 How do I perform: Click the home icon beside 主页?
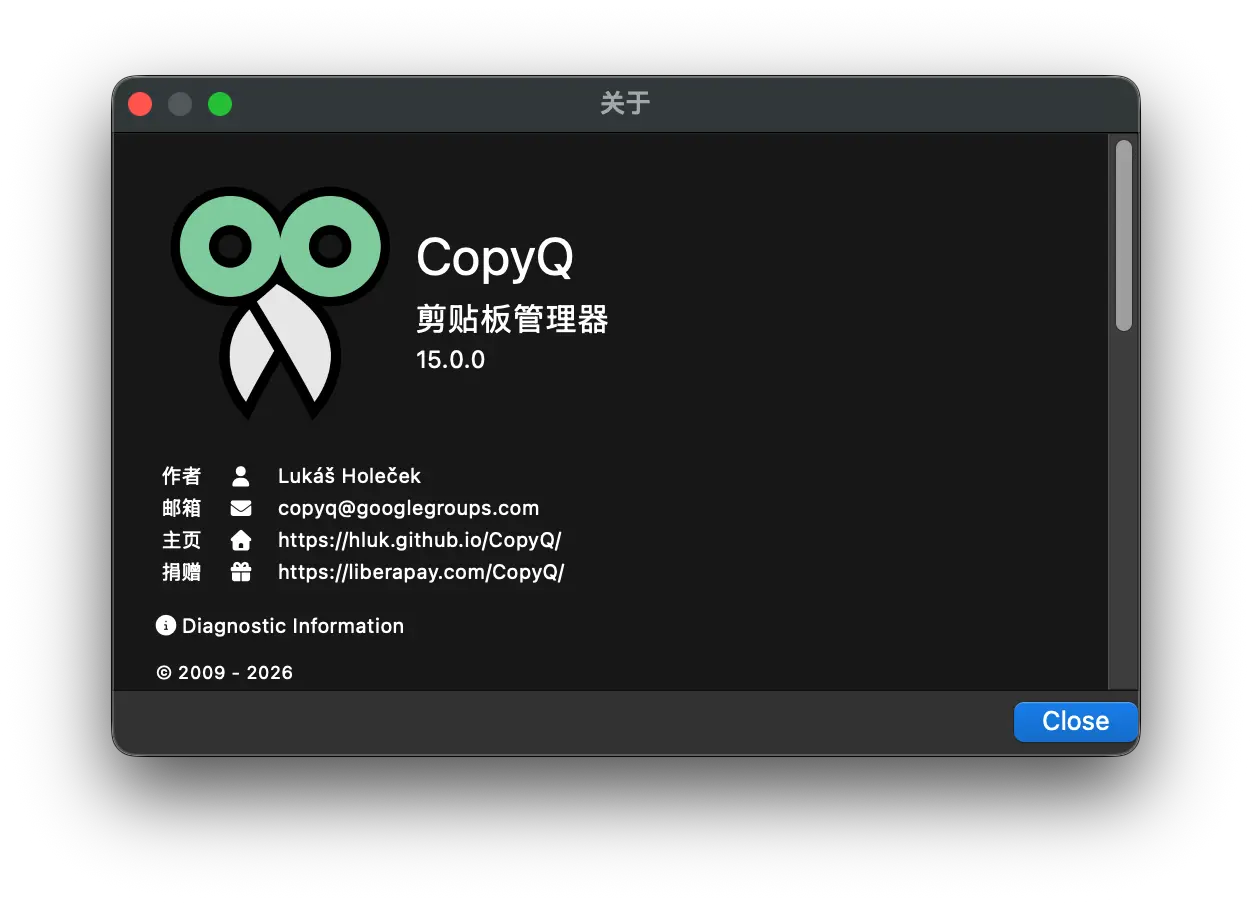coord(240,540)
